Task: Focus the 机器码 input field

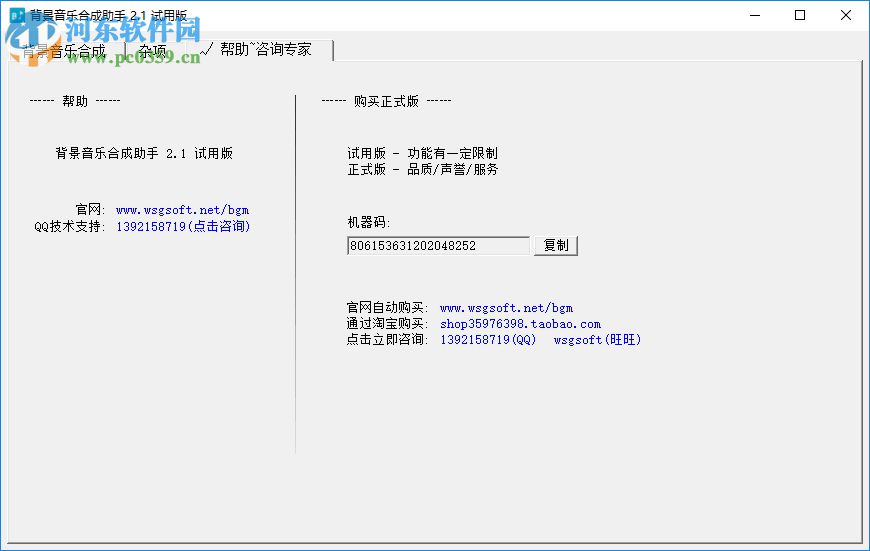Action: [x=438, y=245]
